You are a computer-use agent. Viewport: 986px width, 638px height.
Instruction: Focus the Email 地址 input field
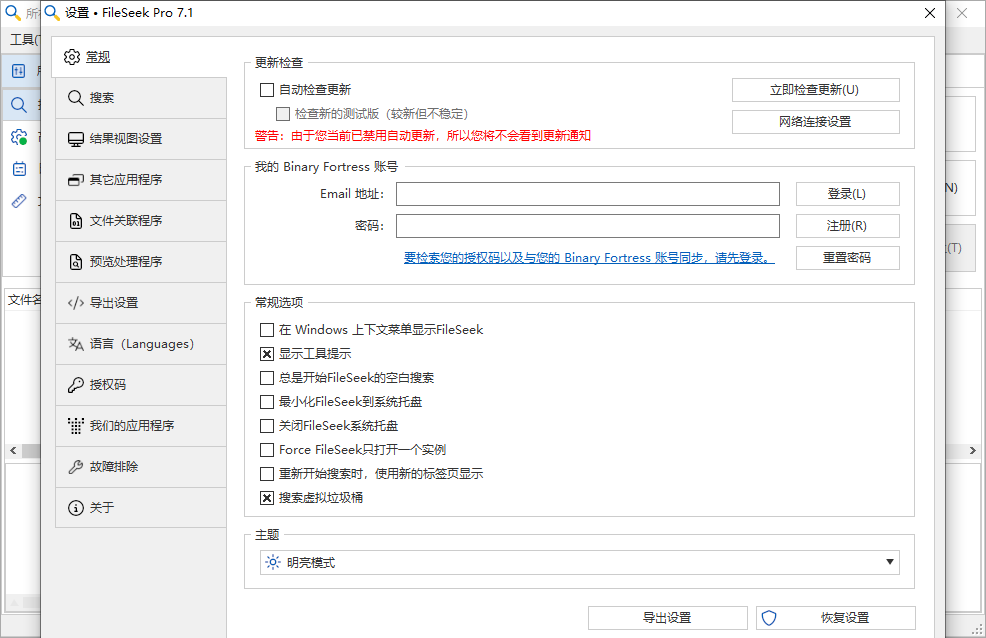click(x=588, y=194)
